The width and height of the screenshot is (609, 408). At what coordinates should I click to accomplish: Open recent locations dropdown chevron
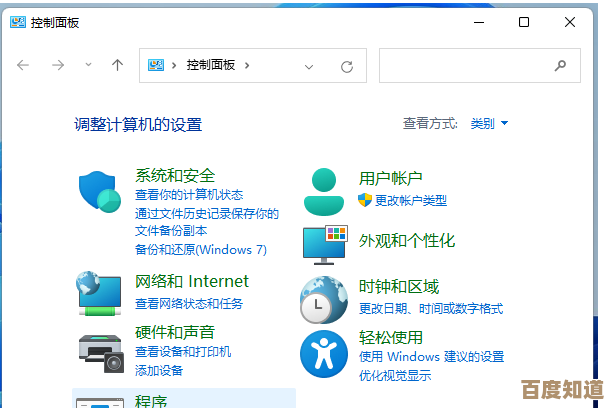[x=88, y=65]
